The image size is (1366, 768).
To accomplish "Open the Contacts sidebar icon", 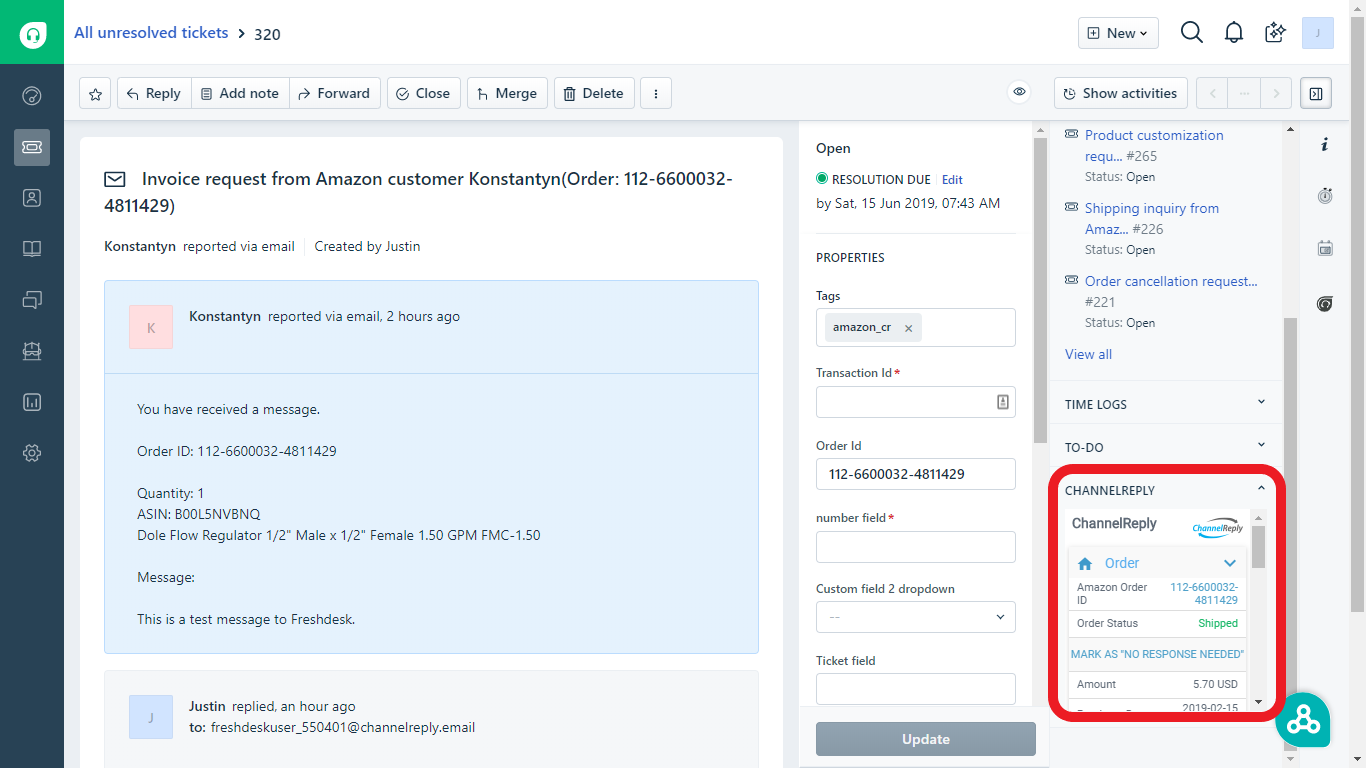I will [x=32, y=198].
